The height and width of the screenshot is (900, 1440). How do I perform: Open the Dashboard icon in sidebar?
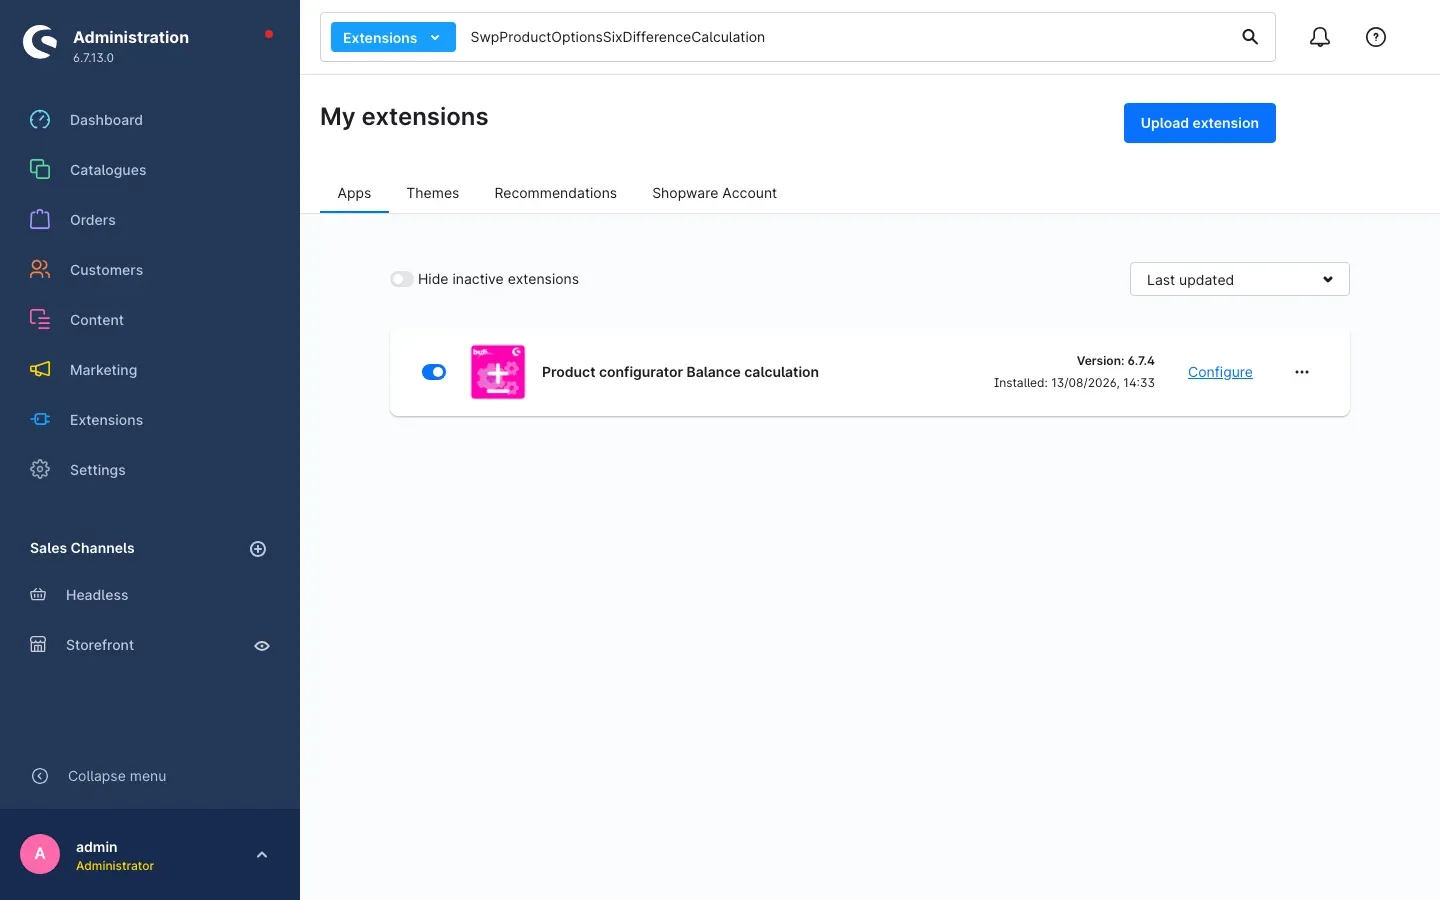pos(40,120)
